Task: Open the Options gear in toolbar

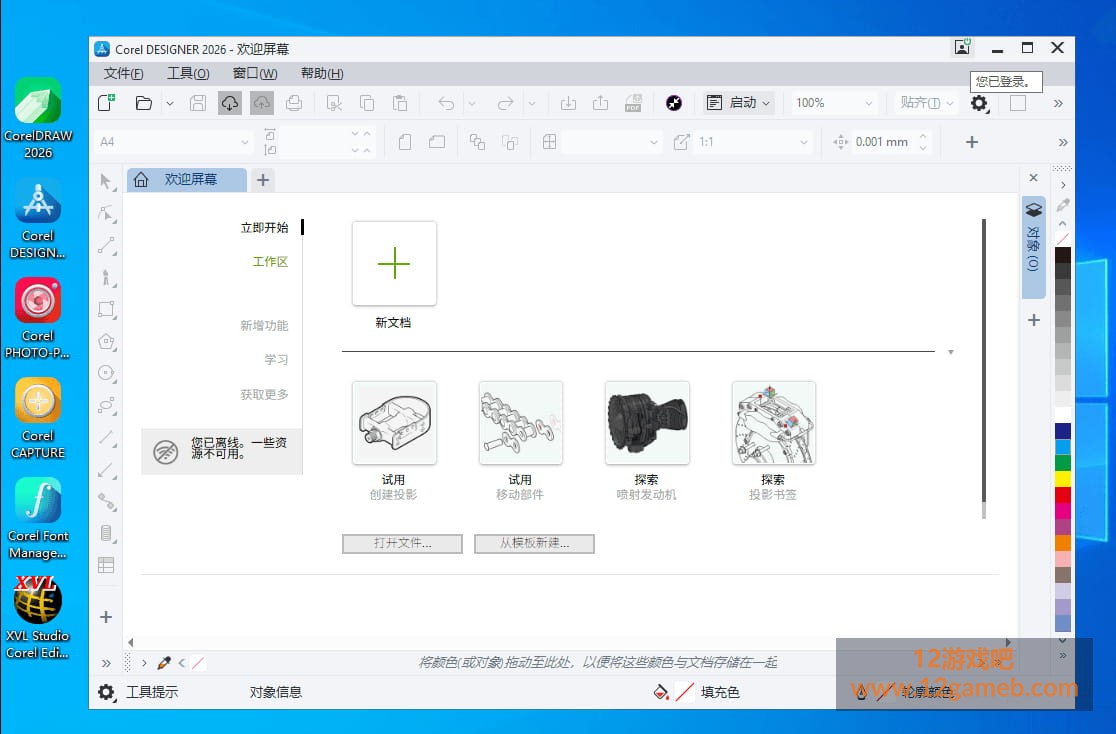Action: click(979, 103)
